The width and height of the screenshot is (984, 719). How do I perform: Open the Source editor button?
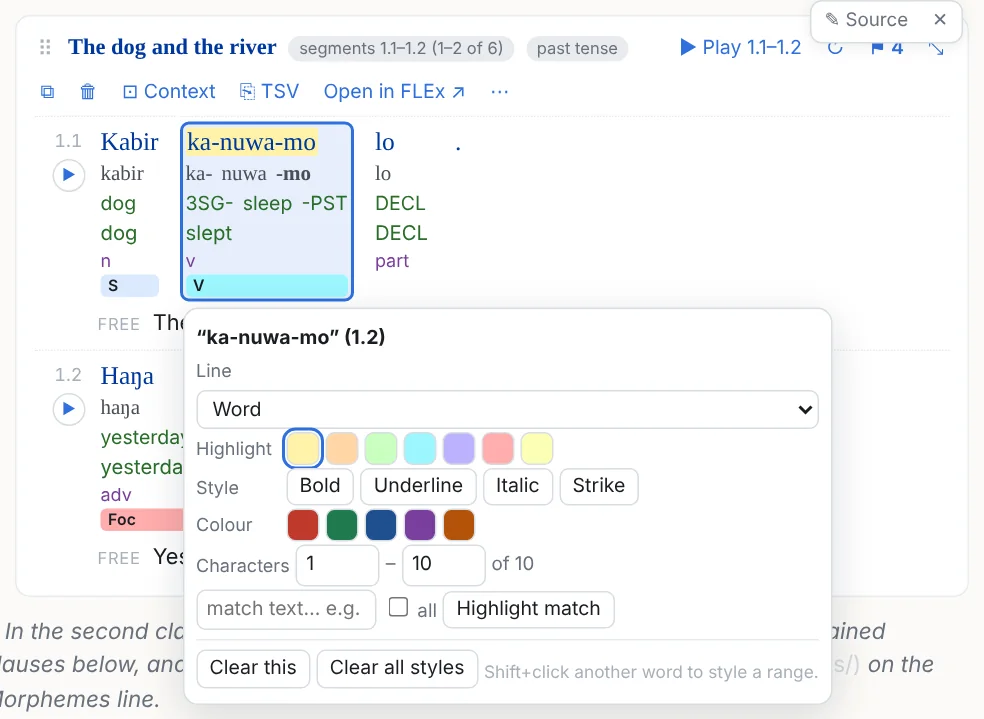point(866,19)
